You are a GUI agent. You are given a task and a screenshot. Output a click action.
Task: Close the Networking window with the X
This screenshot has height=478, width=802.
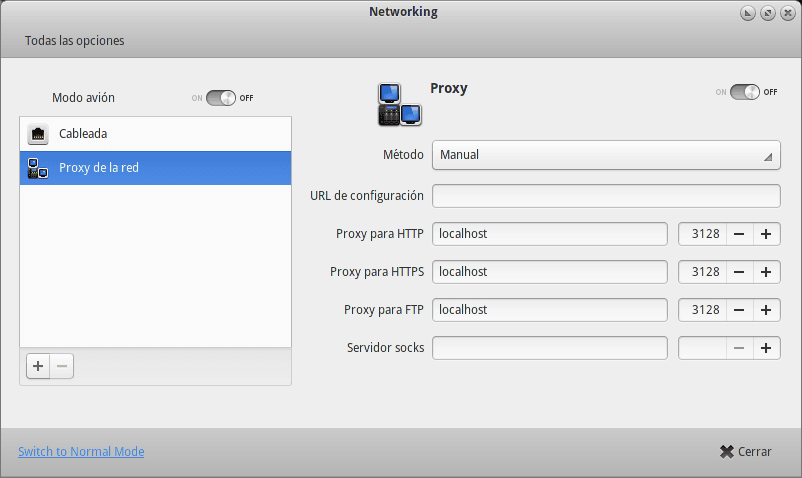pos(788,13)
